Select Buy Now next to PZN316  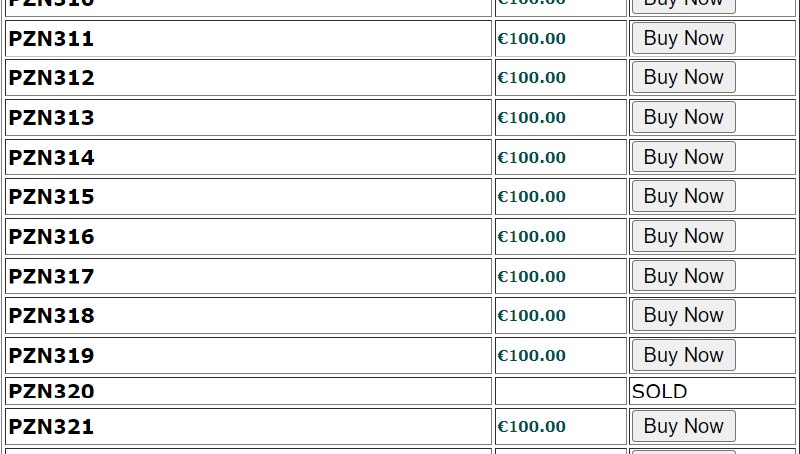point(683,236)
